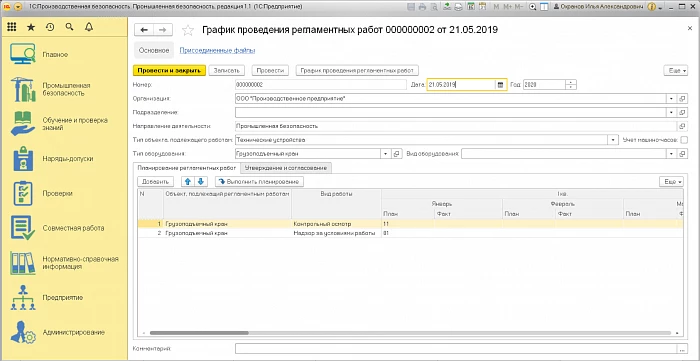Click the 1C main menu dropdown icon

point(17,7)
